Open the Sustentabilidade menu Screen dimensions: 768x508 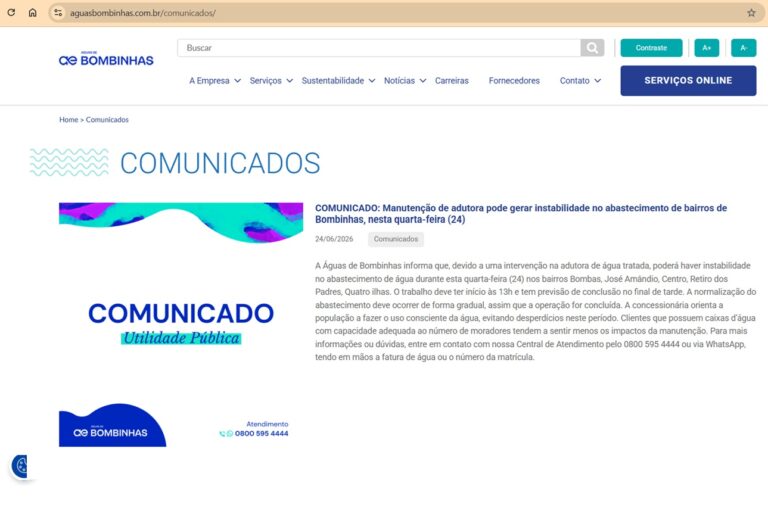click(333, 81)
